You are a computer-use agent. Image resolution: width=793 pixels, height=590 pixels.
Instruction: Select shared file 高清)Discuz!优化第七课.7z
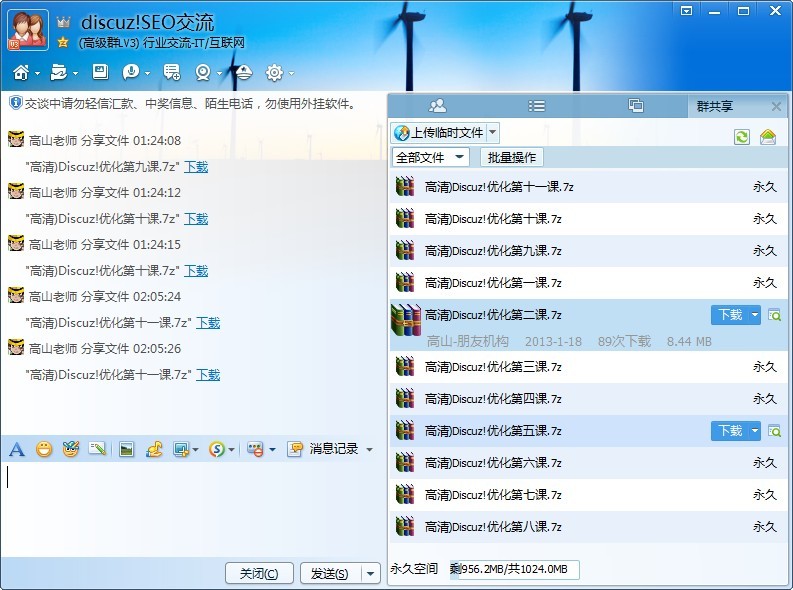(x=589, y=495)
